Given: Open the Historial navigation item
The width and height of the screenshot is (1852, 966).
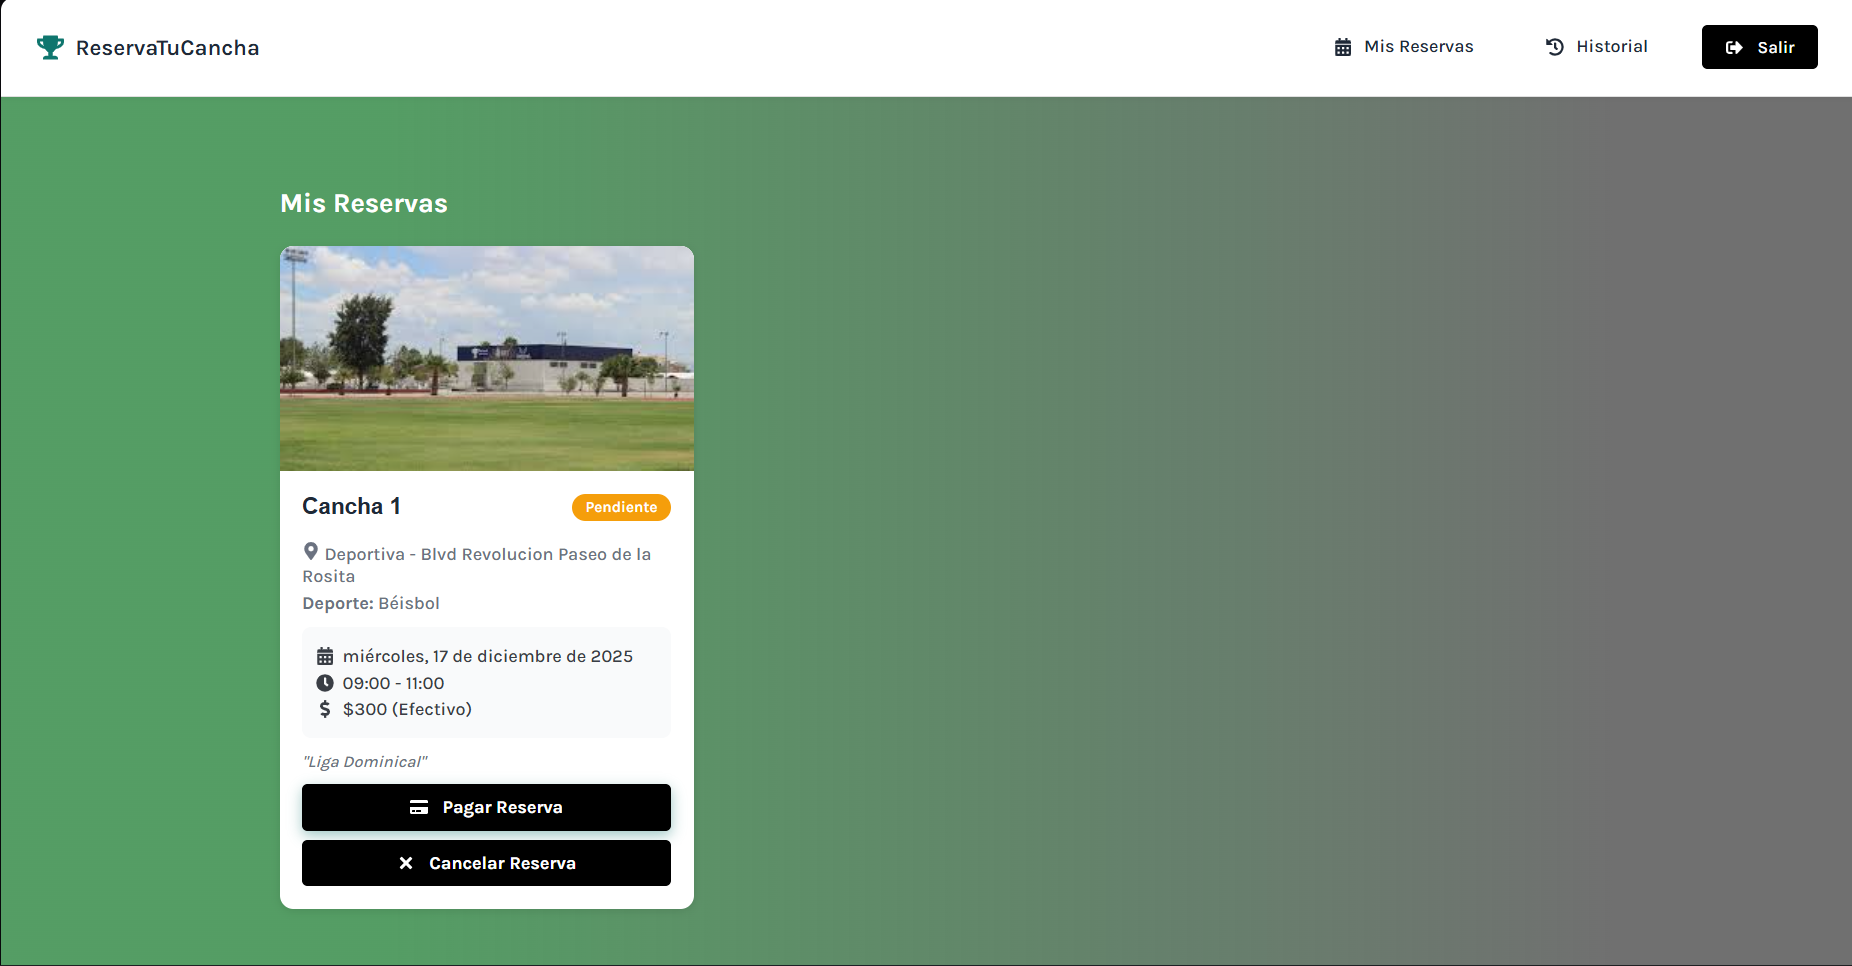Looking at the screenshot, I should pos(1597,47).
